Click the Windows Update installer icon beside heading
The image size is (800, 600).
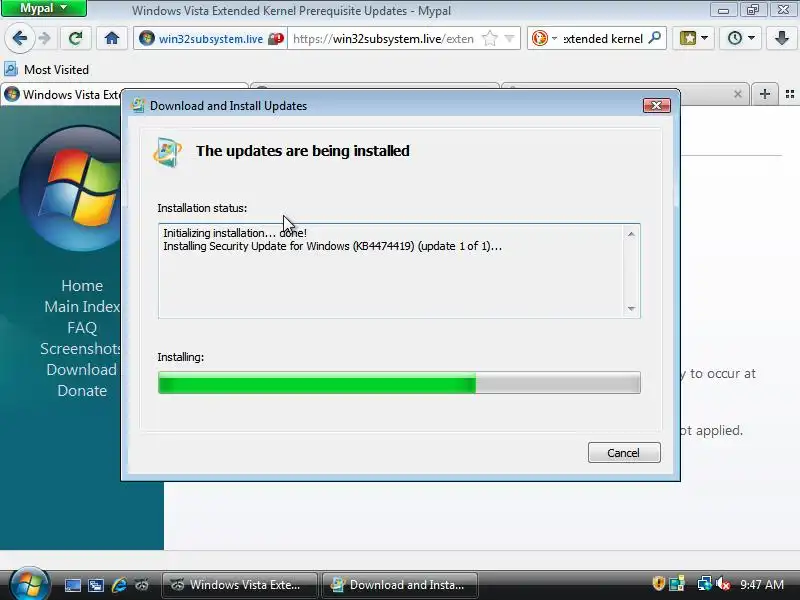tap(167, 152)
